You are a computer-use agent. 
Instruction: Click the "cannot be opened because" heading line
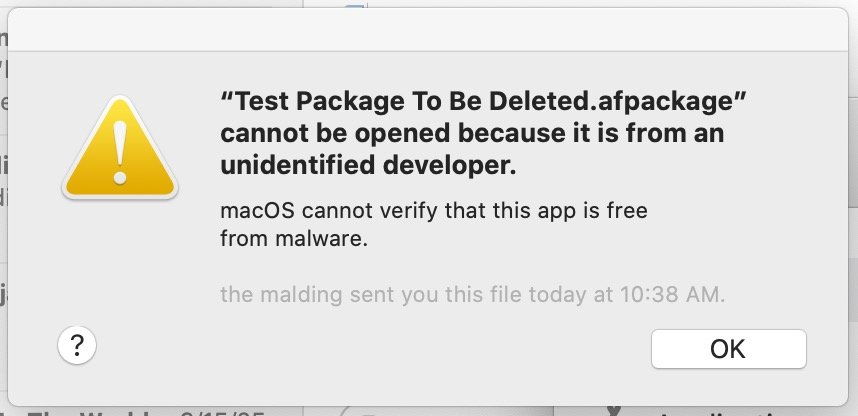click(x=472, y=134)
